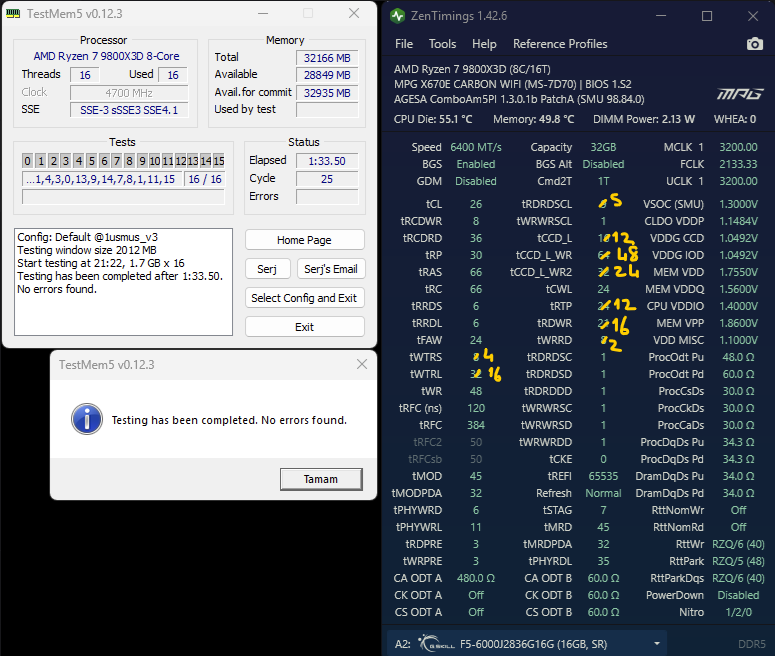Open the Tools menu in ZenTimings
The image size is (775, 656).
coord(442,44)
